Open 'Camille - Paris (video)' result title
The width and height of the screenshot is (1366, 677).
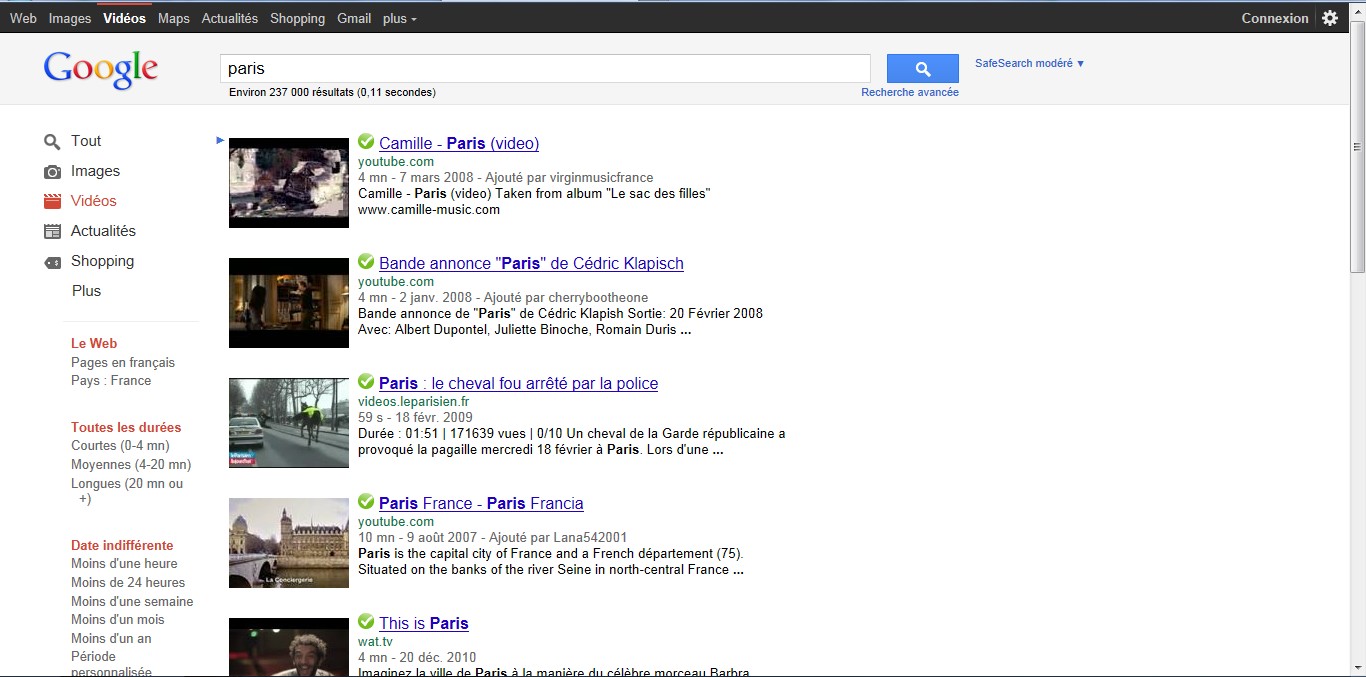(459, 143)
